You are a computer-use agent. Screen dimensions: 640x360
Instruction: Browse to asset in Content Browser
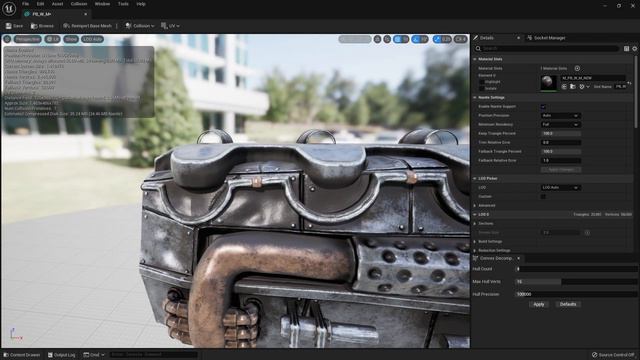tap(42, 26)
